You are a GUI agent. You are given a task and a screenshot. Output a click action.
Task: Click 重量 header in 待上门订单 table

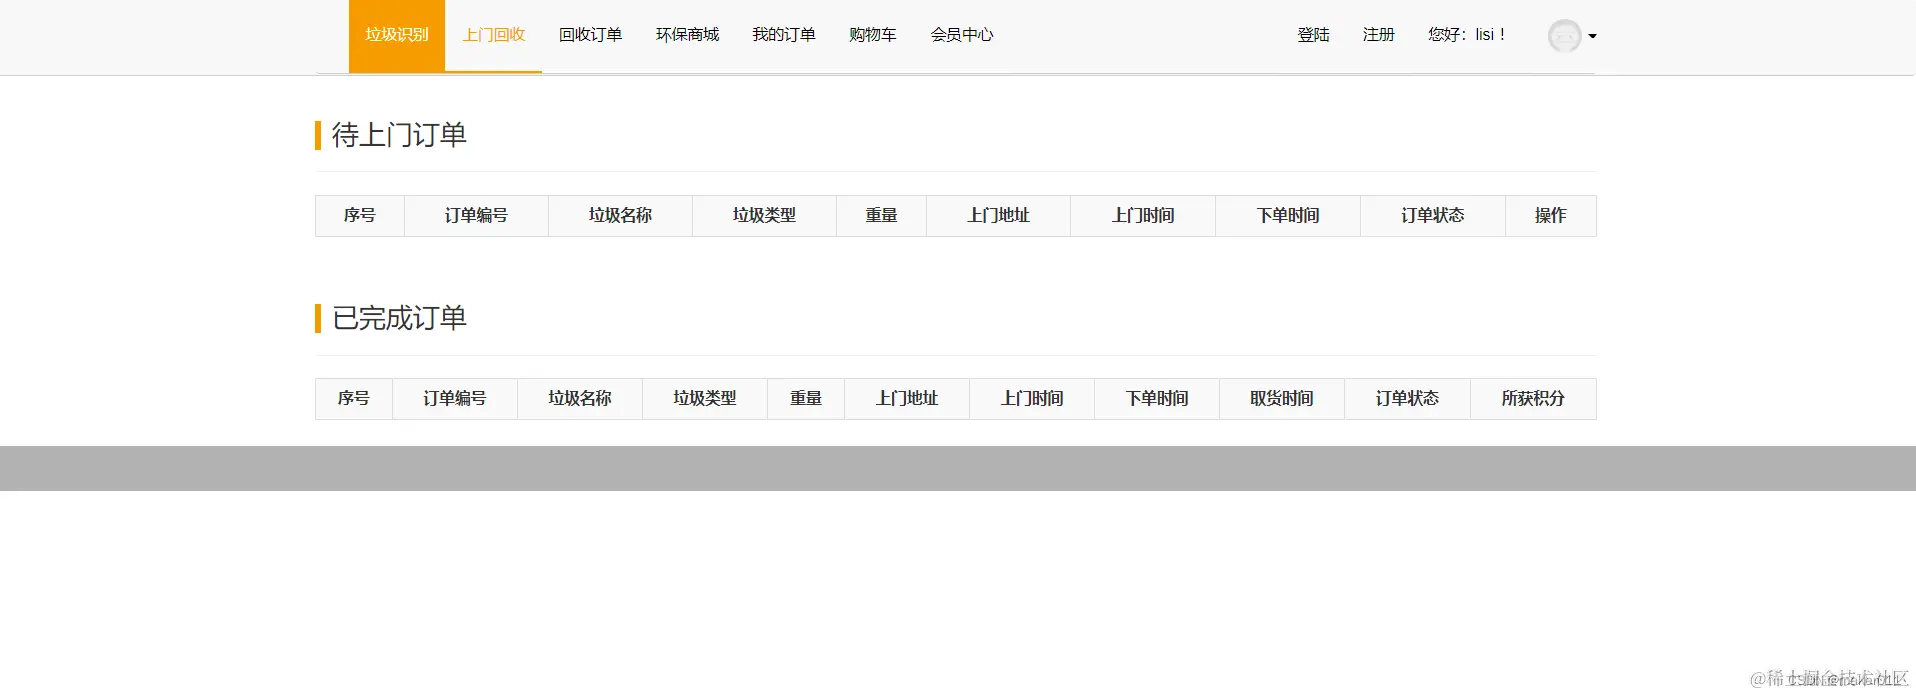click(881, 216)
